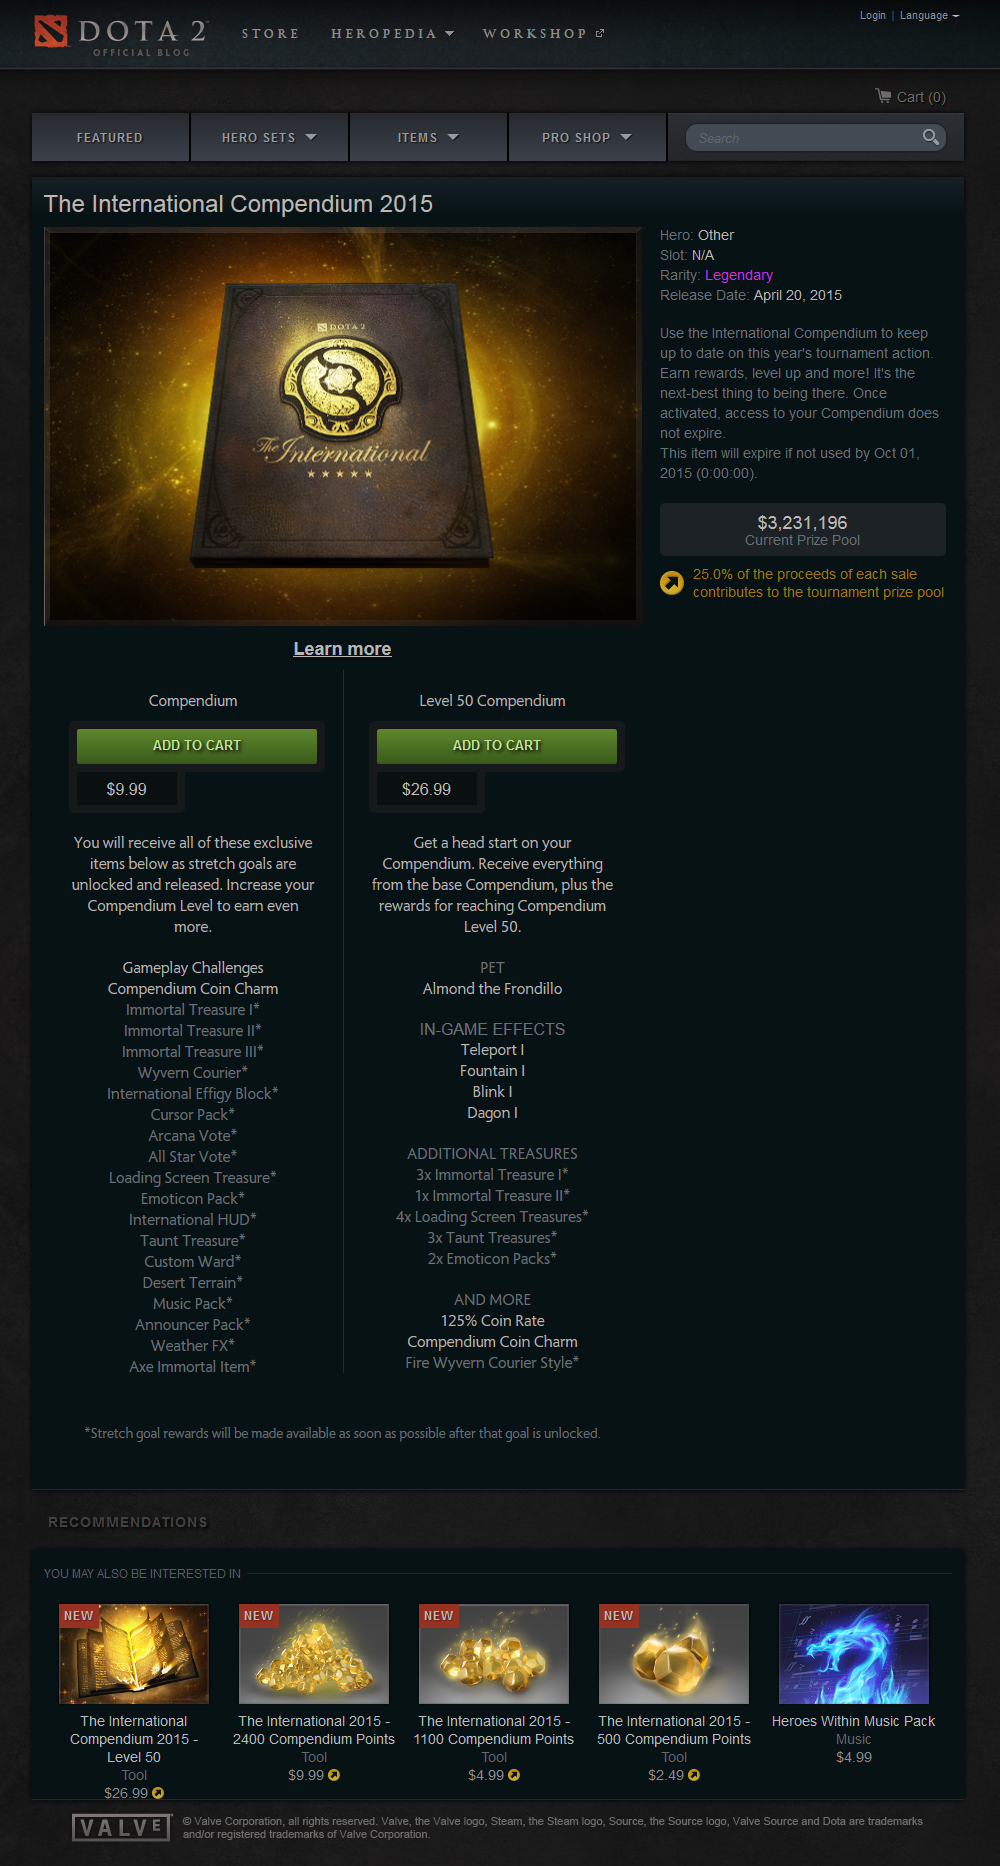This screenshot has height=1866, width=1000.
Task: Click coin icon beside $2.49 price
Action: [694, 1775]
